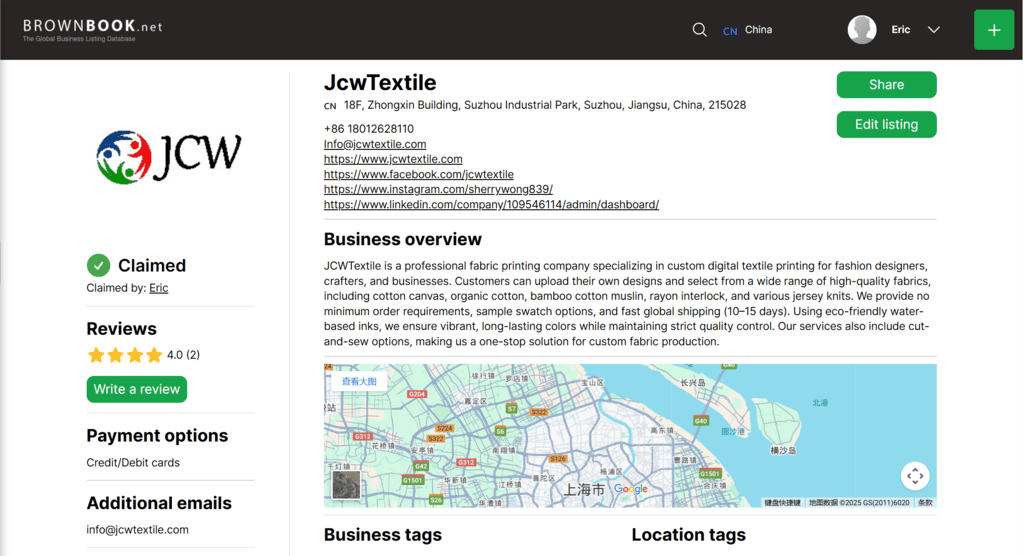This screenshot has width=1023, height=556.
Task: Click the Google logo on the map
Action: point(630,489)
